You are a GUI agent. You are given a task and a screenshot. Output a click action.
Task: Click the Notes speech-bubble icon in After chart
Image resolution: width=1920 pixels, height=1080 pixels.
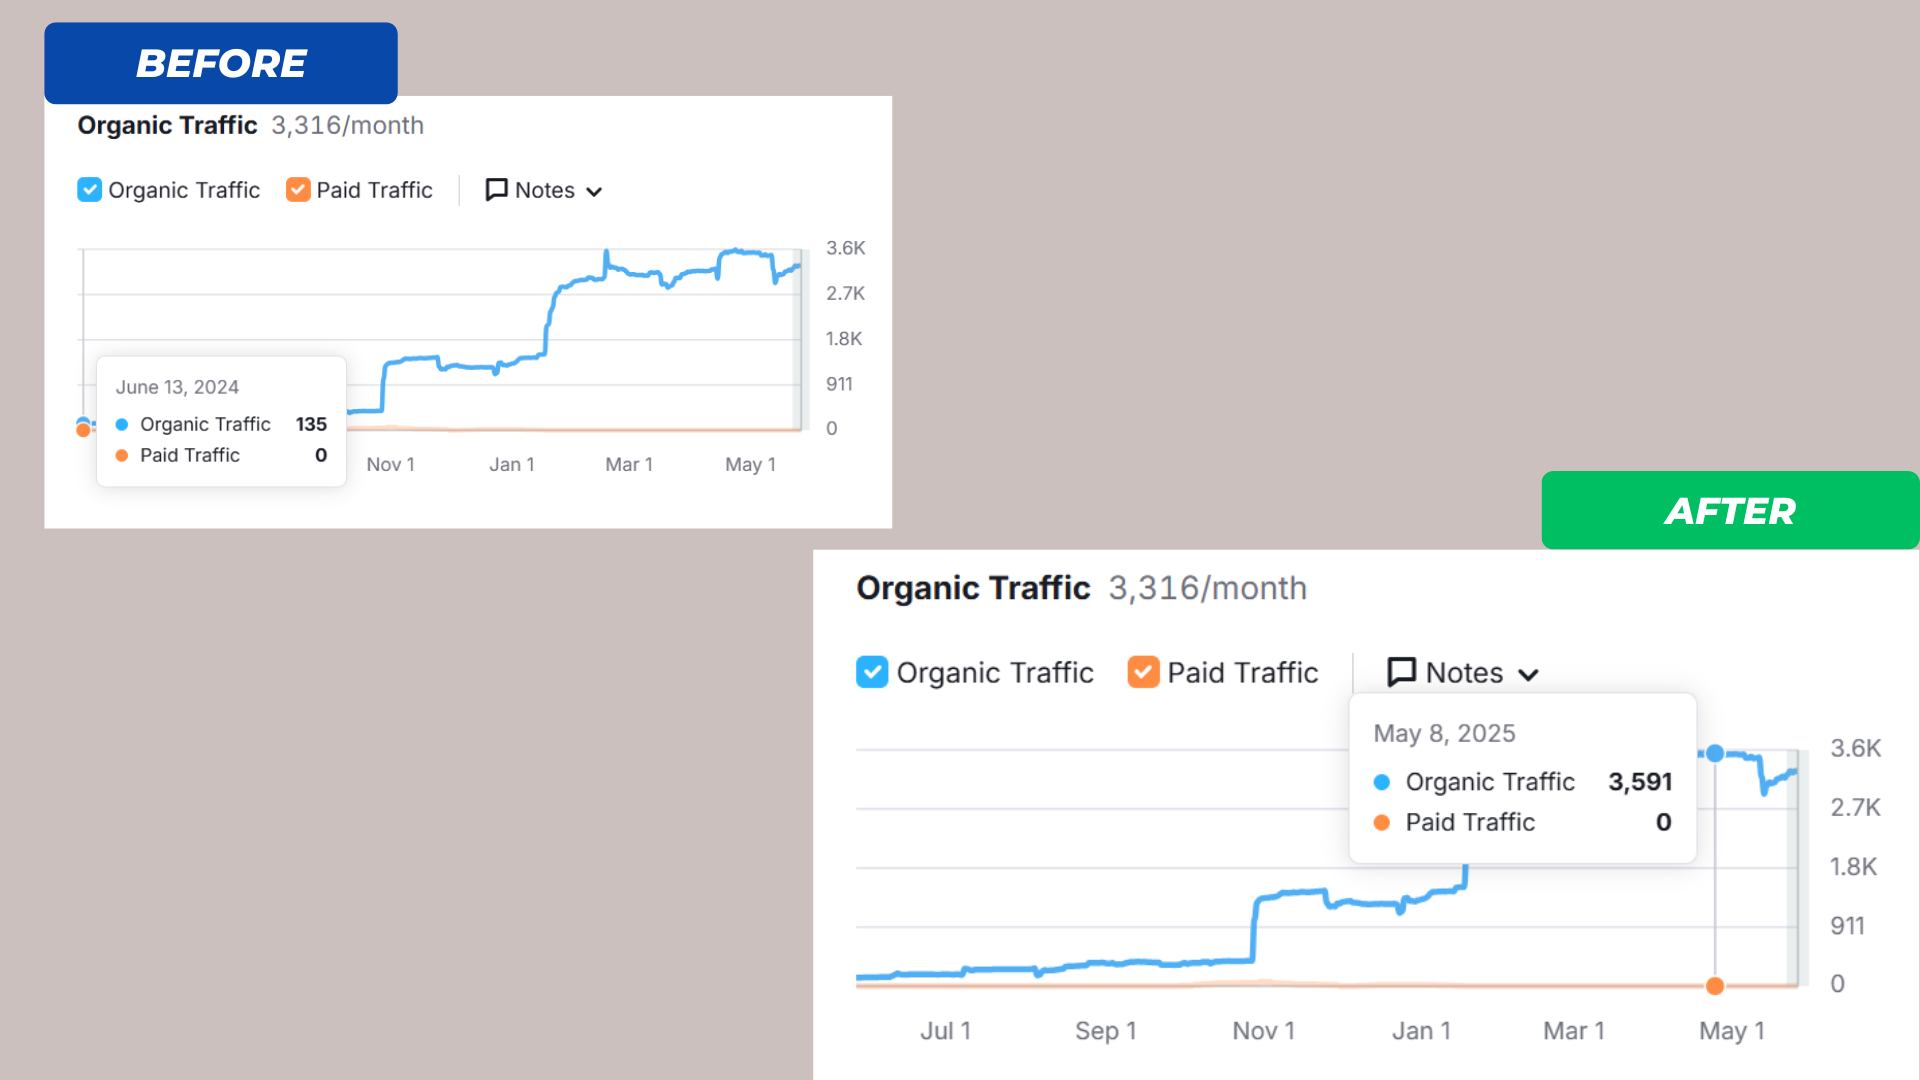click(1402, 672)
